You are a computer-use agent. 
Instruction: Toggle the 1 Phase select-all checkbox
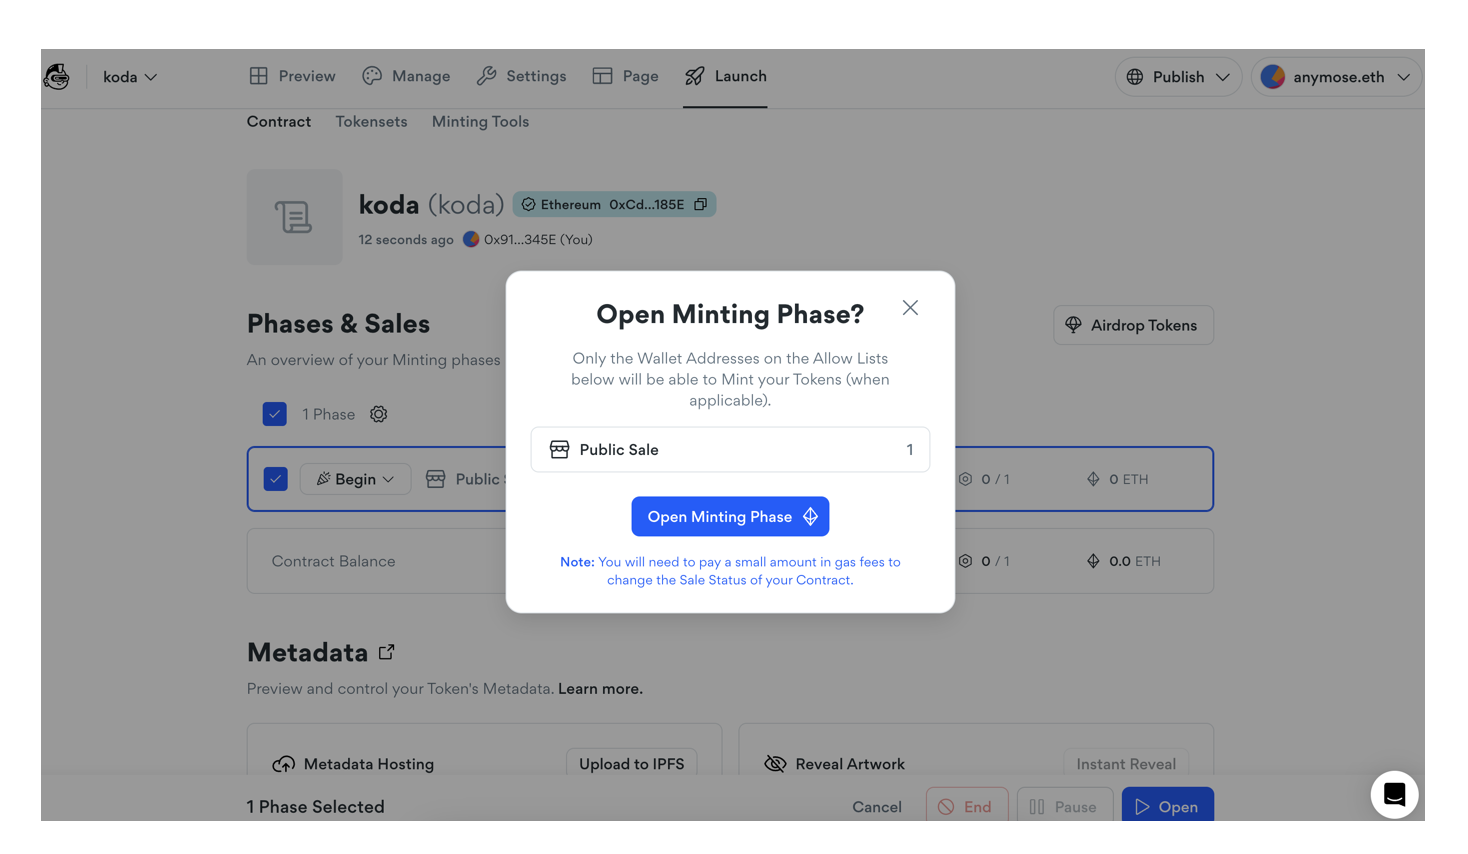pos(275,414)
